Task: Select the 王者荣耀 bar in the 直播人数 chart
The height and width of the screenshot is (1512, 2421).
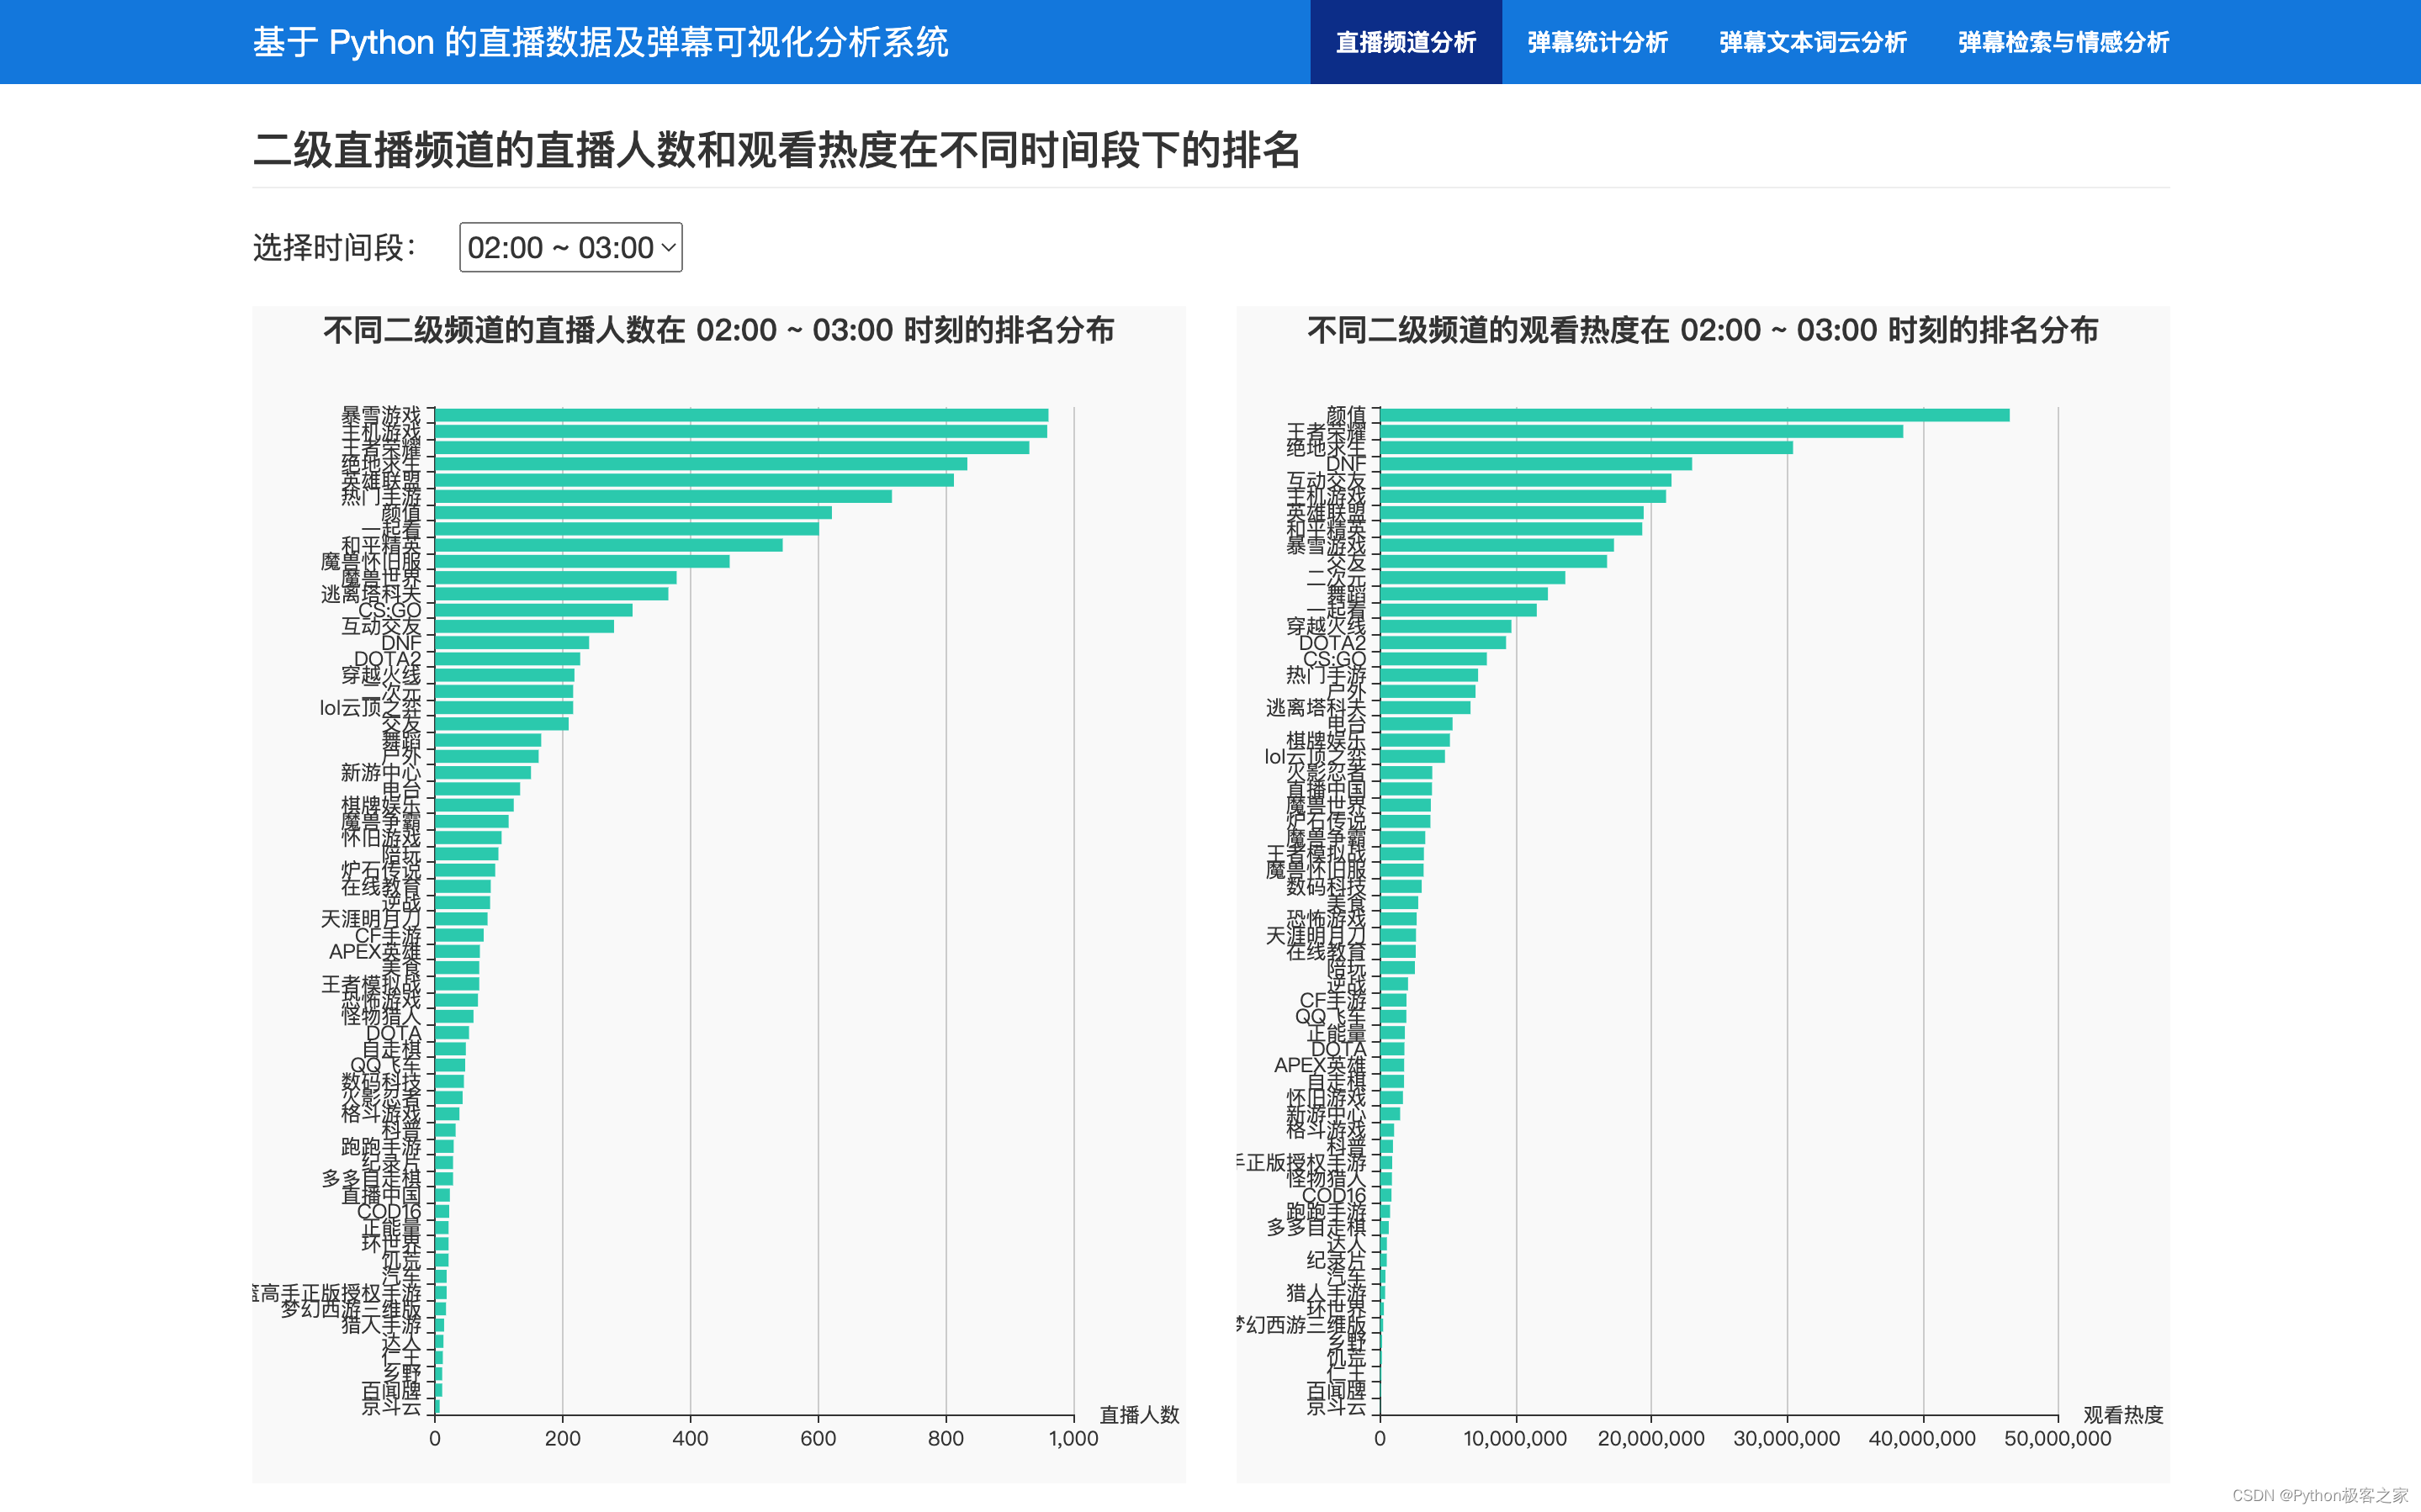Action: point(732,448)
